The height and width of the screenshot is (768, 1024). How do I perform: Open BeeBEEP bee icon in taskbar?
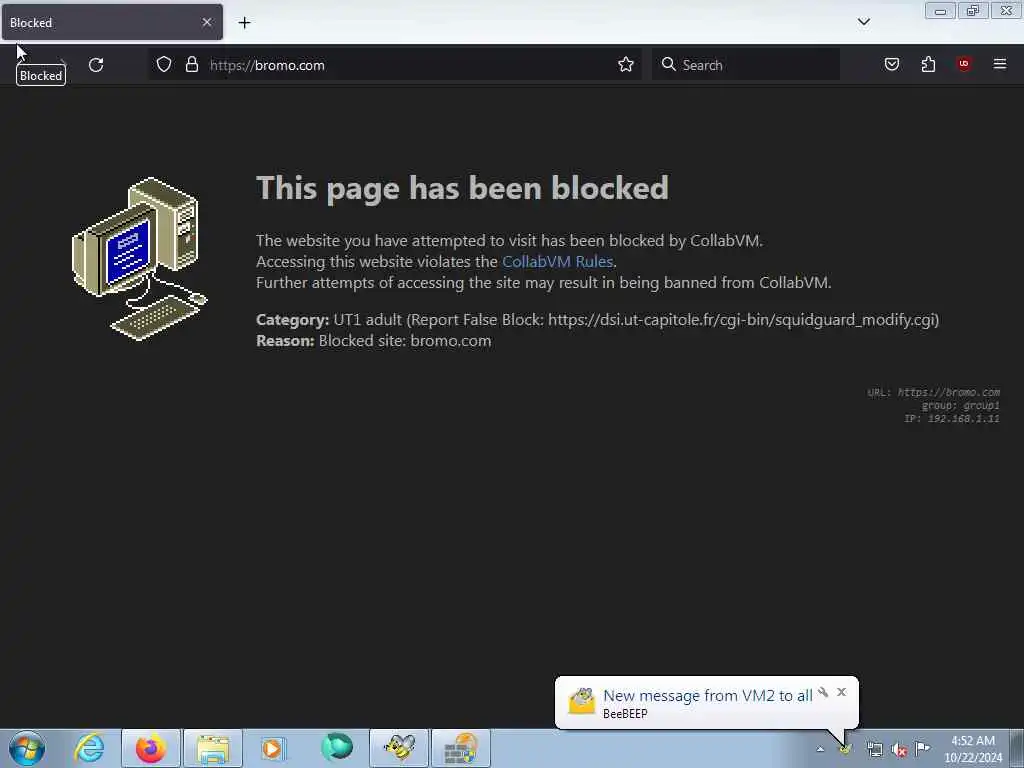pos(399,748)
